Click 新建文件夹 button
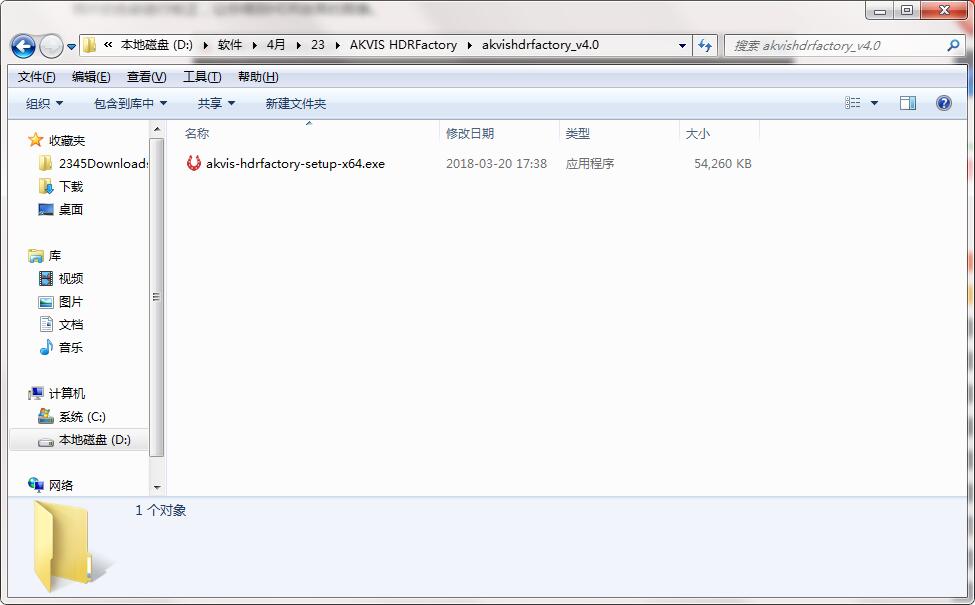The height and width of the screenshot is (605, 975). pyautogui.click(x=295, y=103)
